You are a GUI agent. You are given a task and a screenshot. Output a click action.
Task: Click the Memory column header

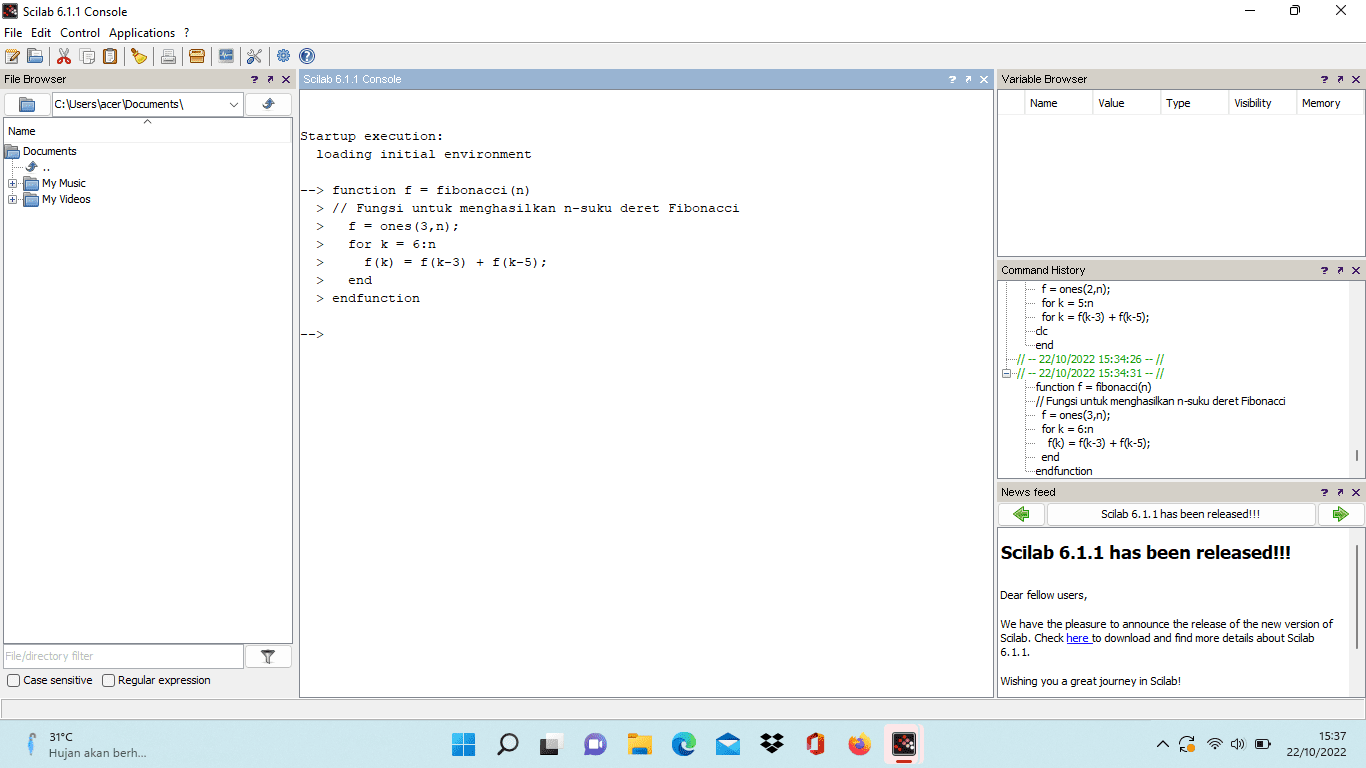tap(1330, 103)
